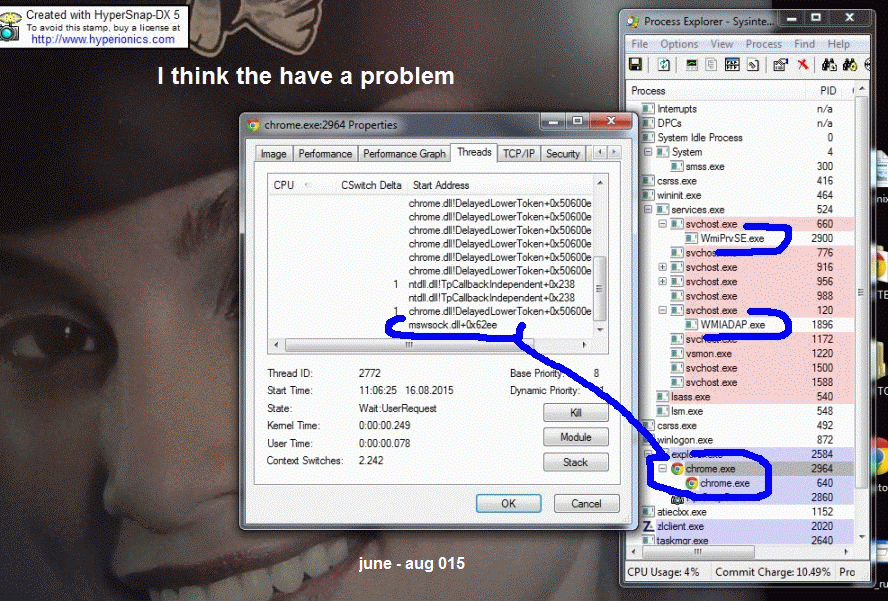Image resolution: width=888 pixels, height=601 pixels.
Task: Switch to the Security tab
Action: 563,154
